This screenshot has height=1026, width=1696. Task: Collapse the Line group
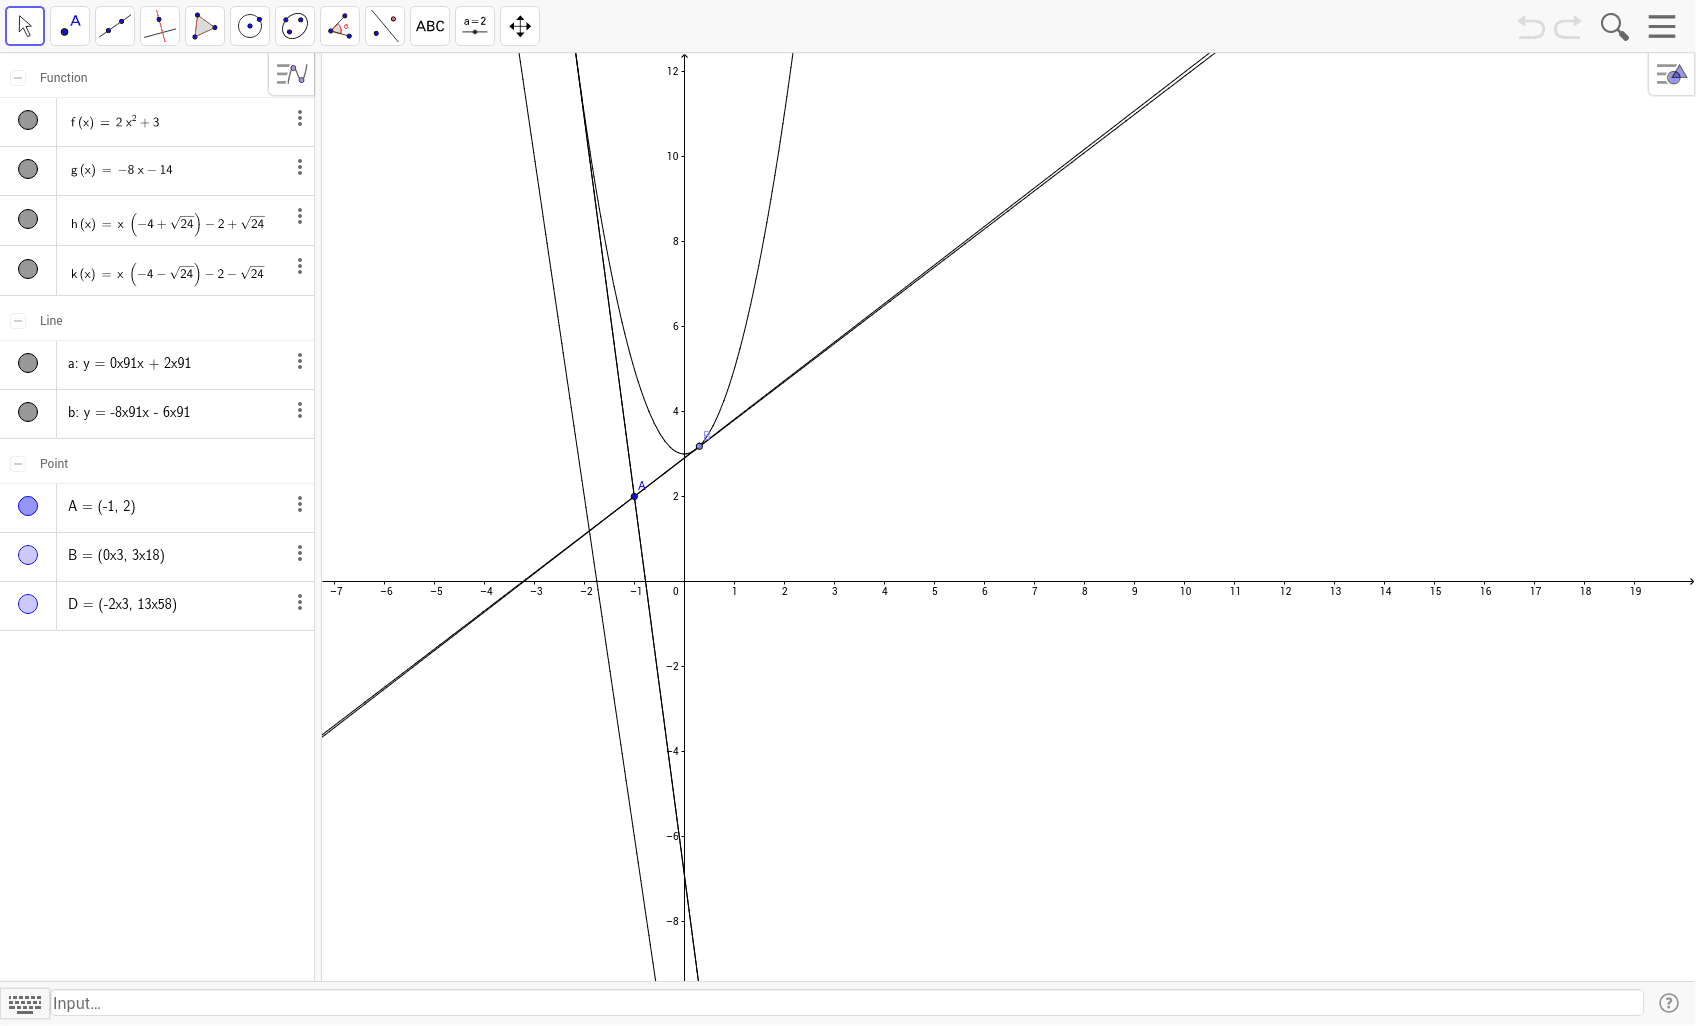pos(18,321)
